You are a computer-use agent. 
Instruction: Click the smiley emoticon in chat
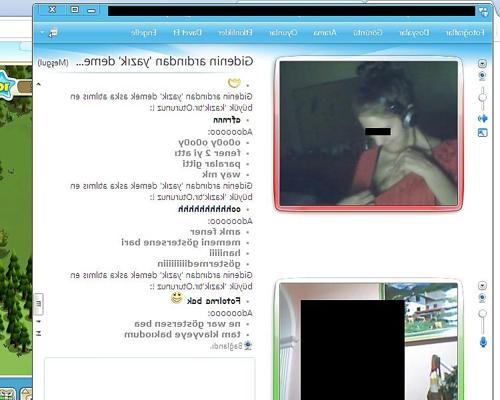(x=177, y=298)
